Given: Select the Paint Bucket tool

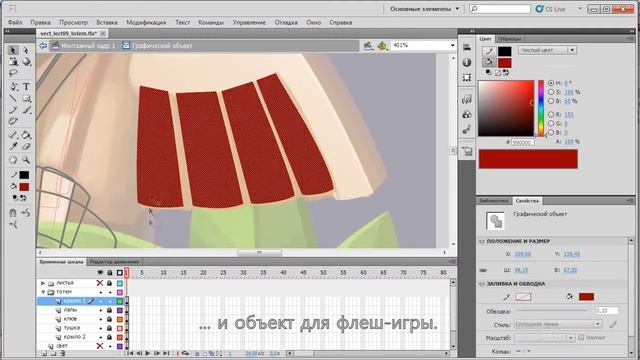Looking at the screenshot, I should click(26, 135).
